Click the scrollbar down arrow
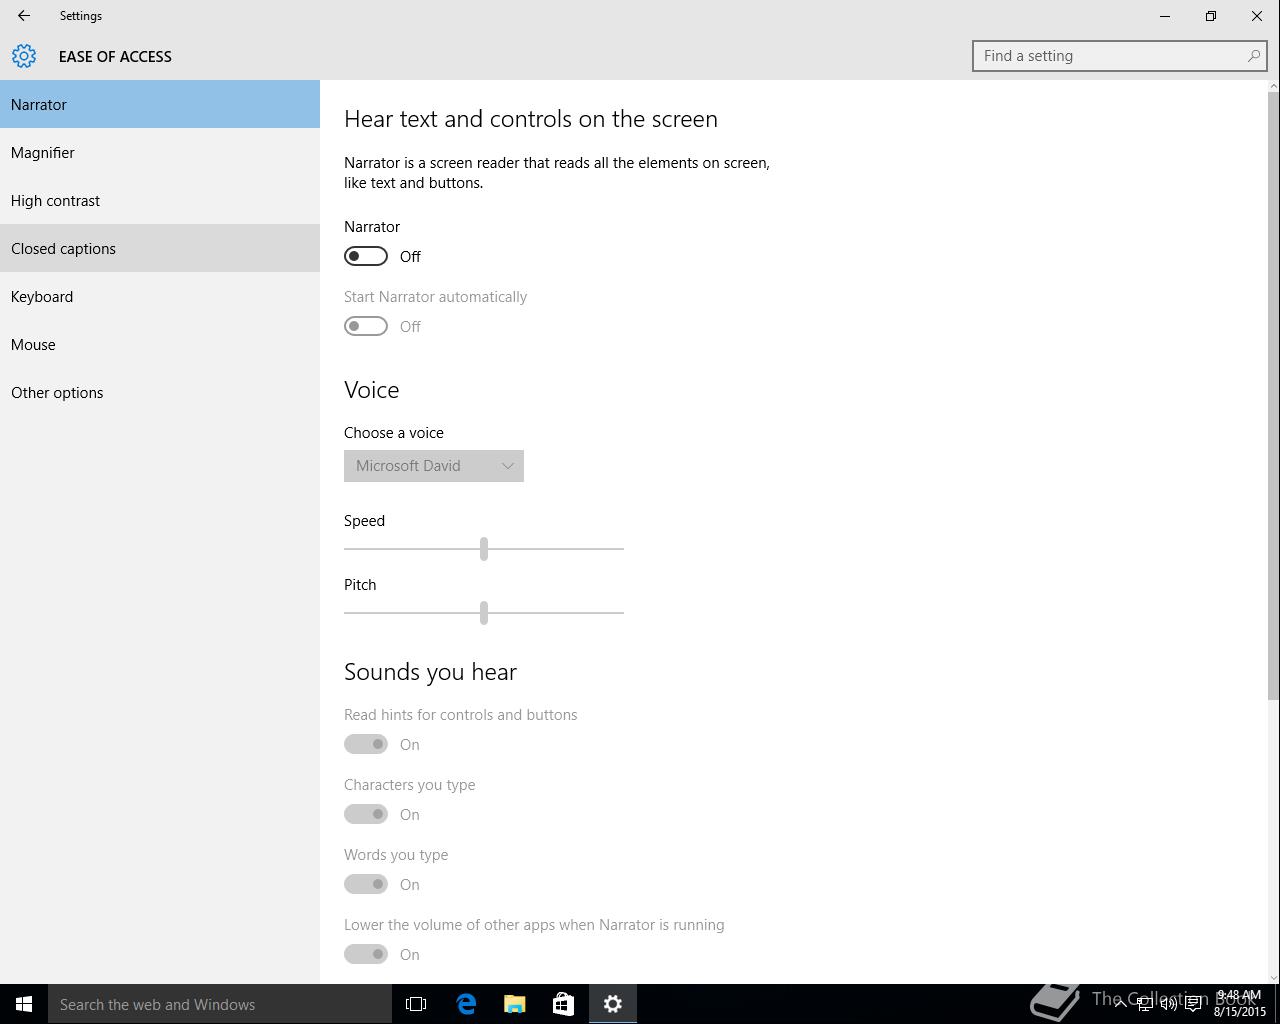 [x=1273, y=977]
